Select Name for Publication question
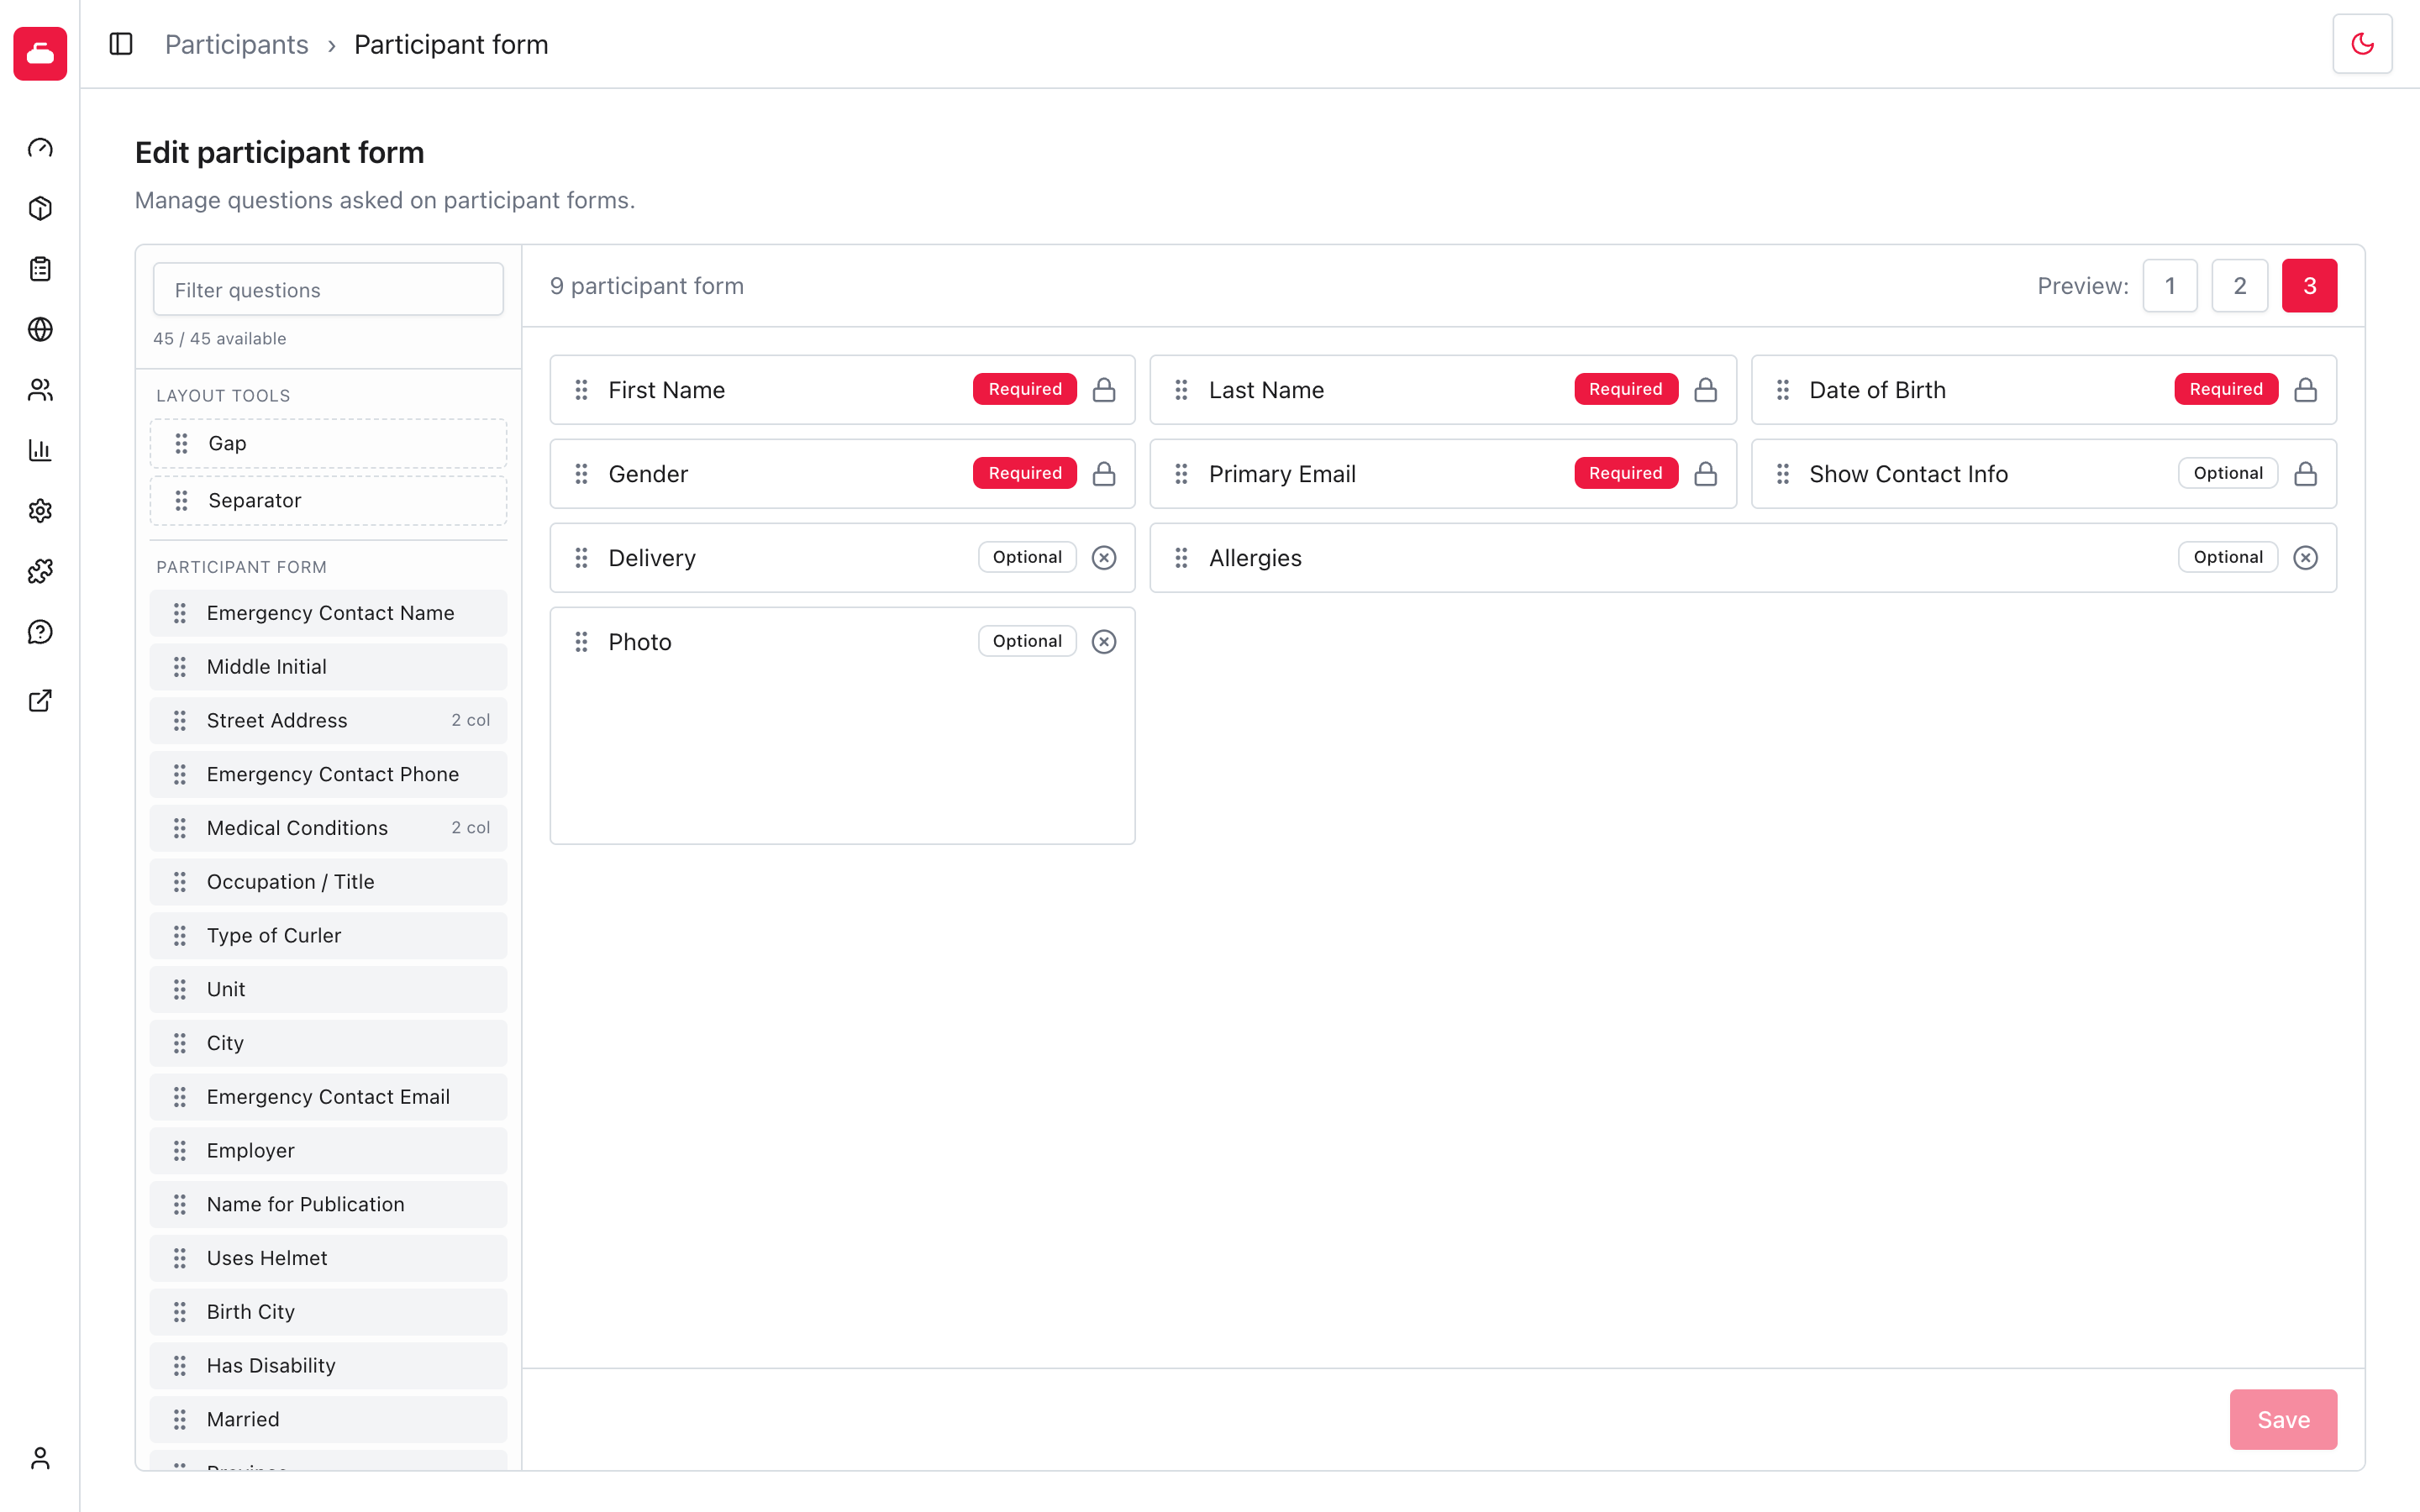The height and width of the screenshot is (1512, 2420). [x=328, y=1204]
